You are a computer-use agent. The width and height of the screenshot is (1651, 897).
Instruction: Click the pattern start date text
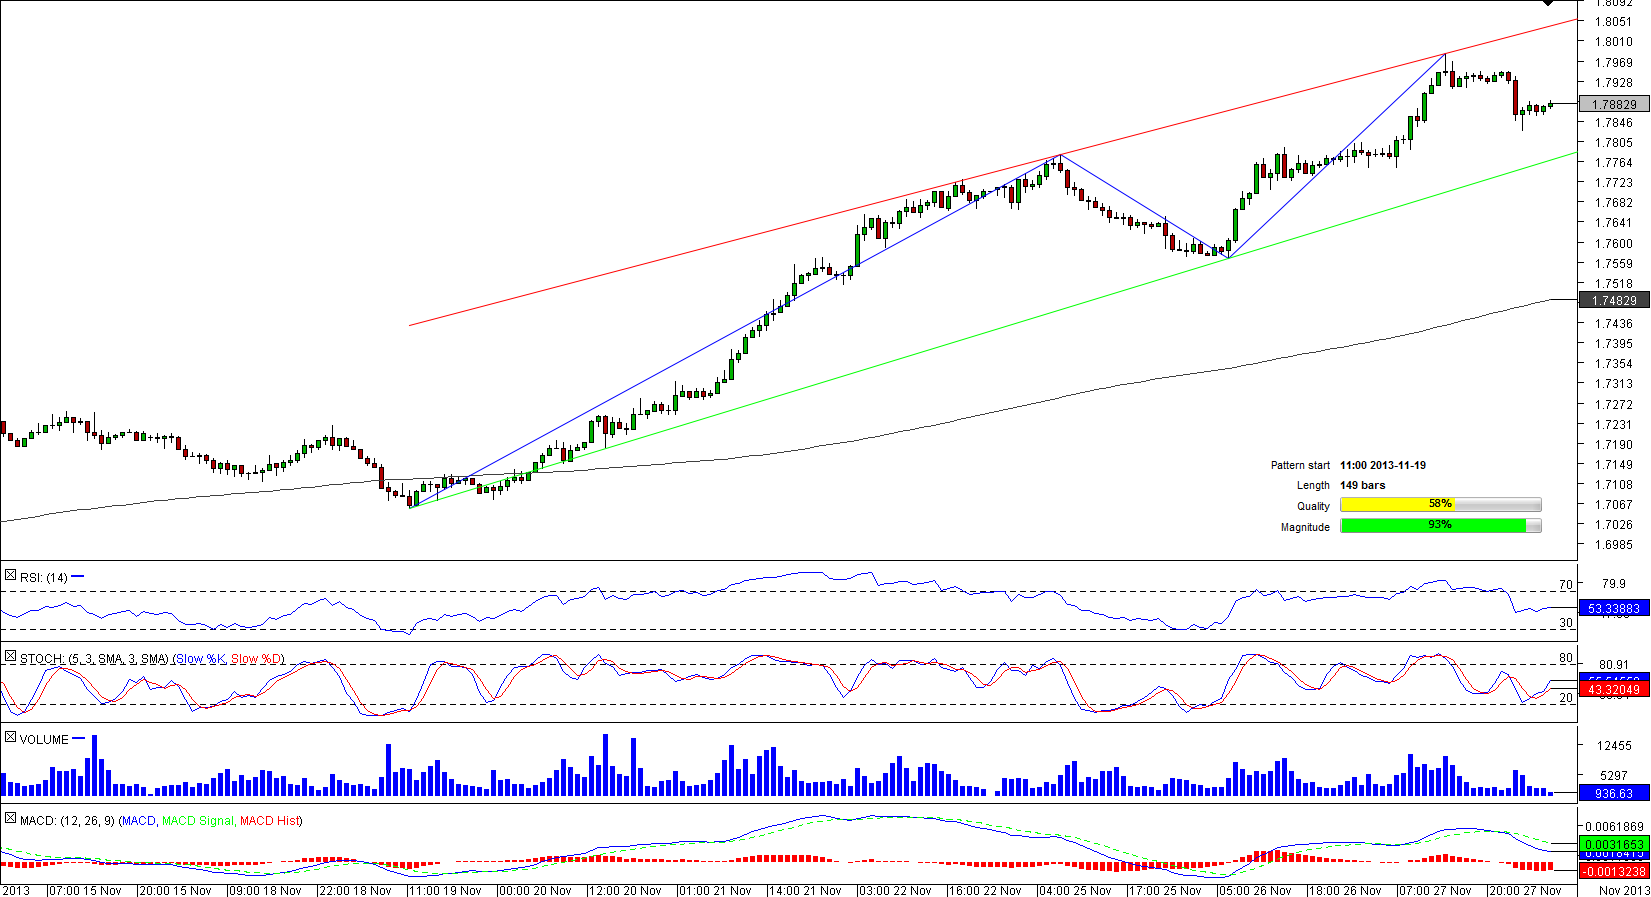(x=1383, y=465)
